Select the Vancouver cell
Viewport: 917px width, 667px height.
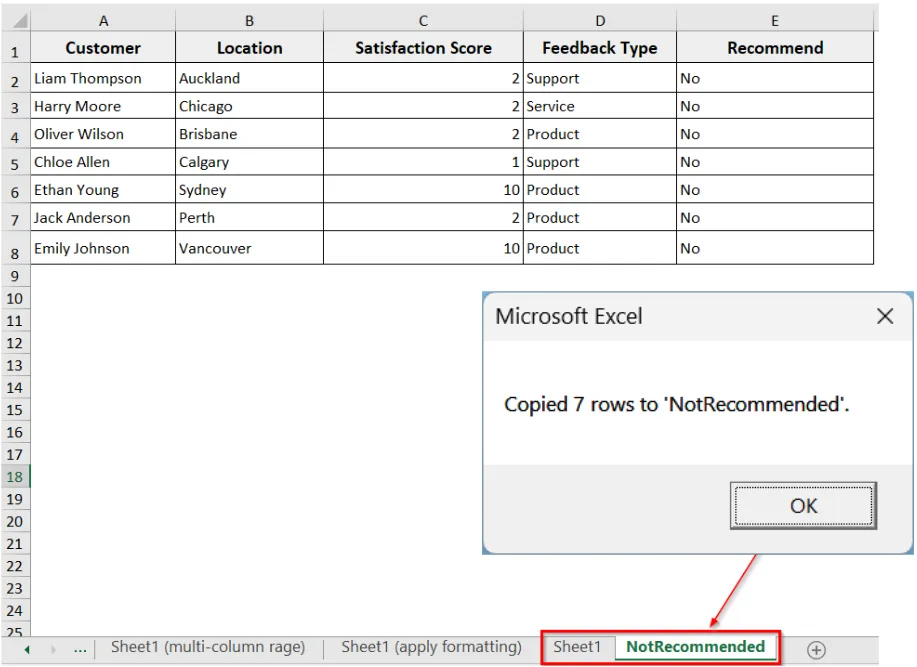[x=249, y=248]
